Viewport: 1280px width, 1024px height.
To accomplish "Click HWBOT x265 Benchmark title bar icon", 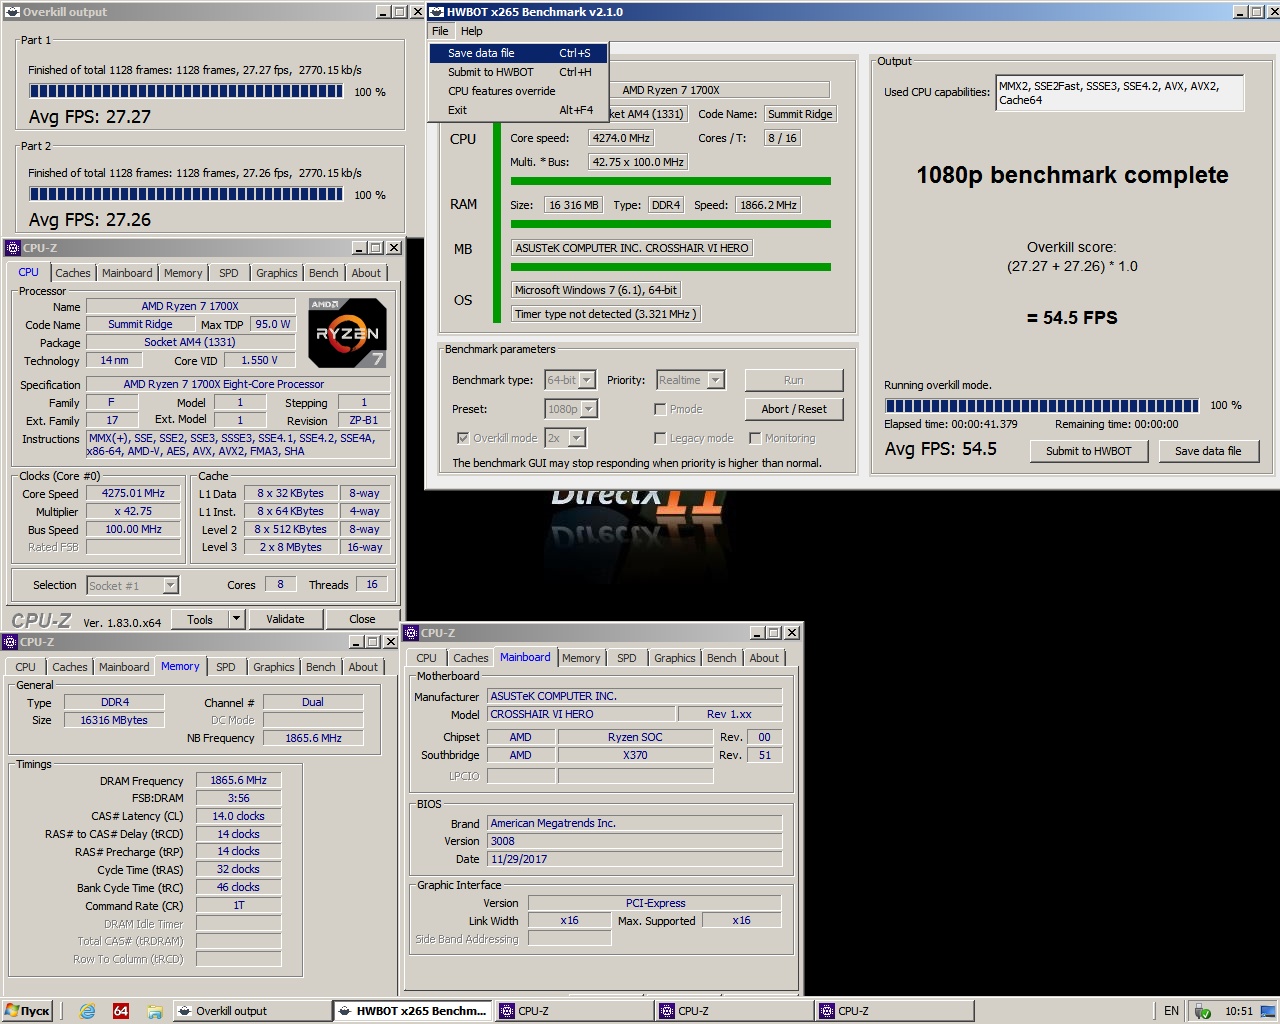I will pos(435,12).
